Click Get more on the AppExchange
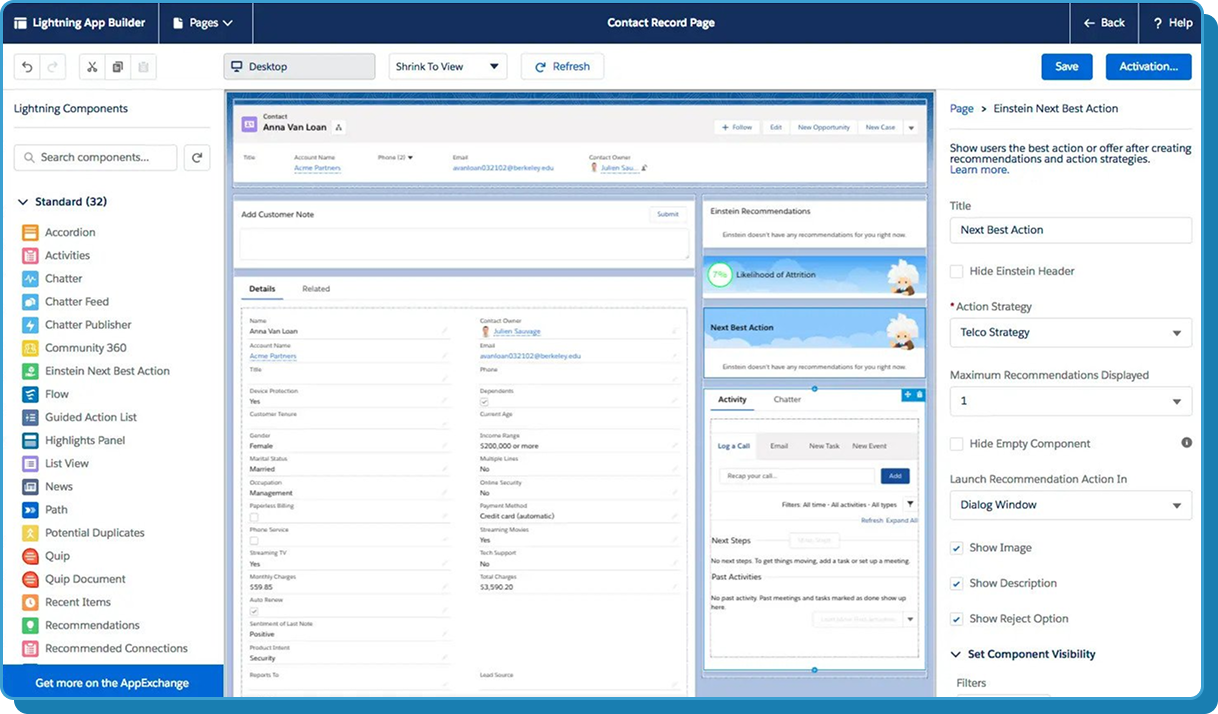1218x714 pixels. pos(112,683)
